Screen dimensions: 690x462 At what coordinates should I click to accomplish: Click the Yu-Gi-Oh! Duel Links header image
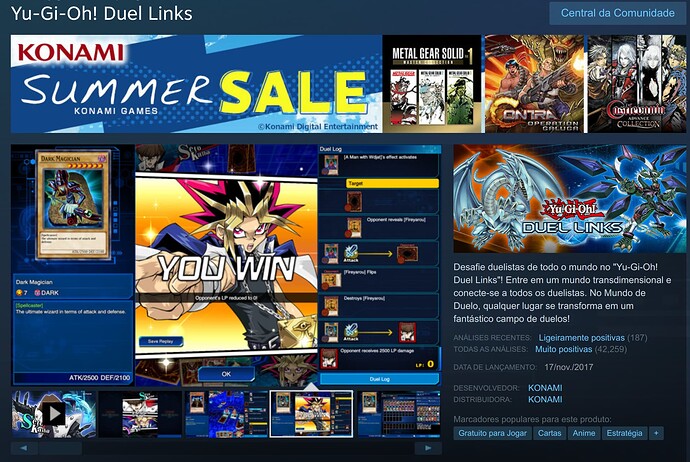tap(570, 198)
